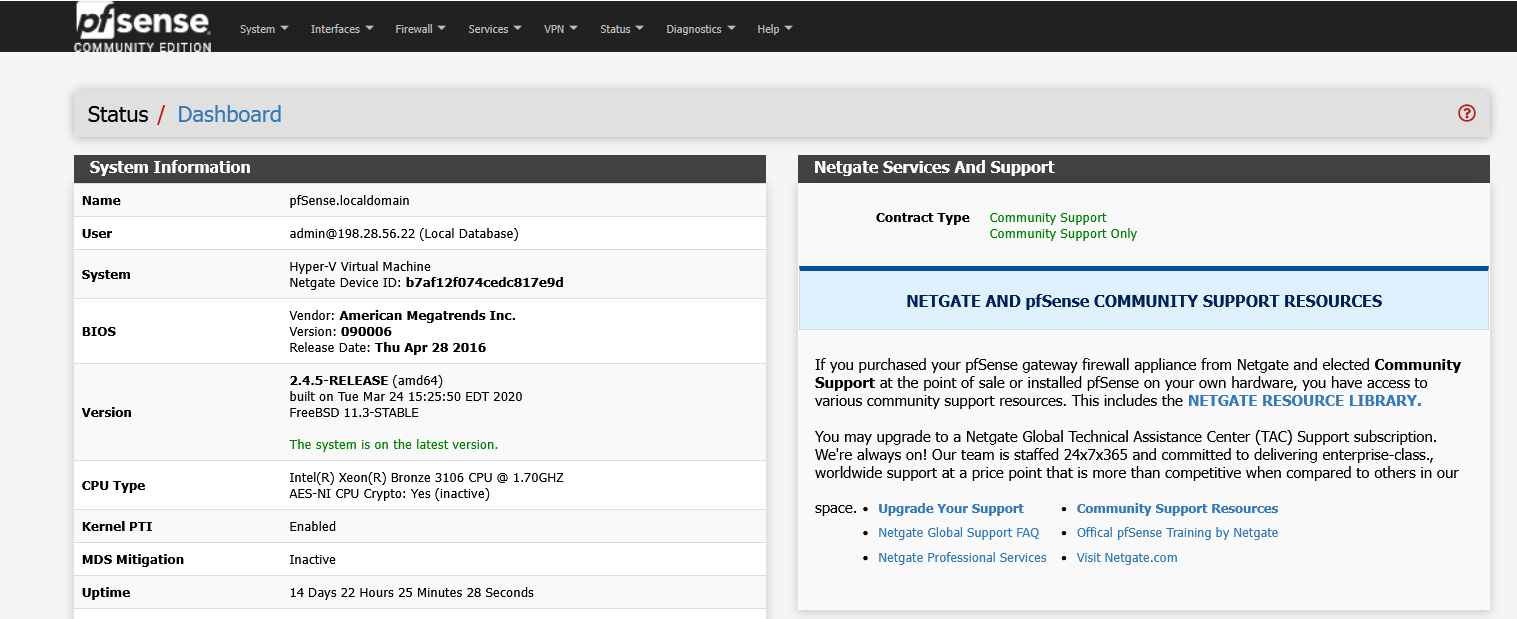Open Netgate Global Support FAQ
Viewport: 1517px width, 619px height.
(x=958, y=533)
